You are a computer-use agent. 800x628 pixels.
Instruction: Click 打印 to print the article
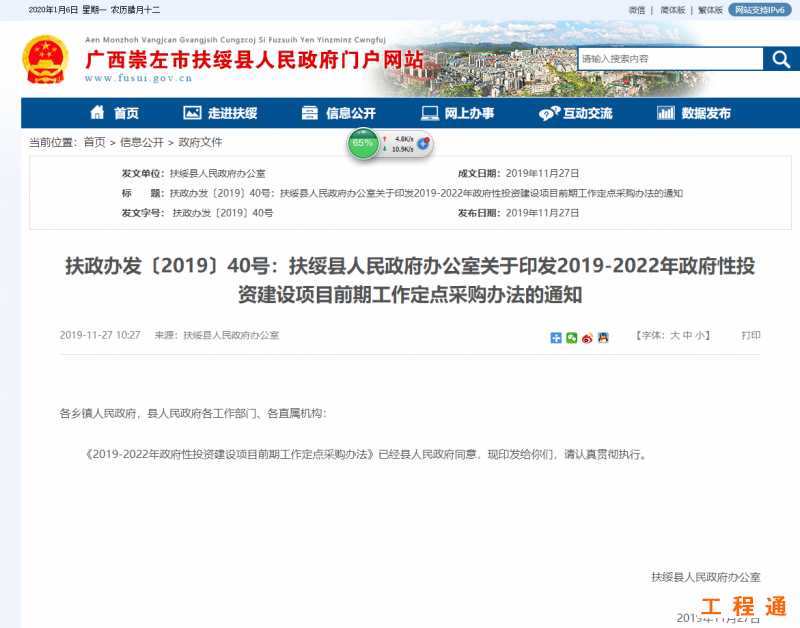pyautogui.click(x=750, y=336)
